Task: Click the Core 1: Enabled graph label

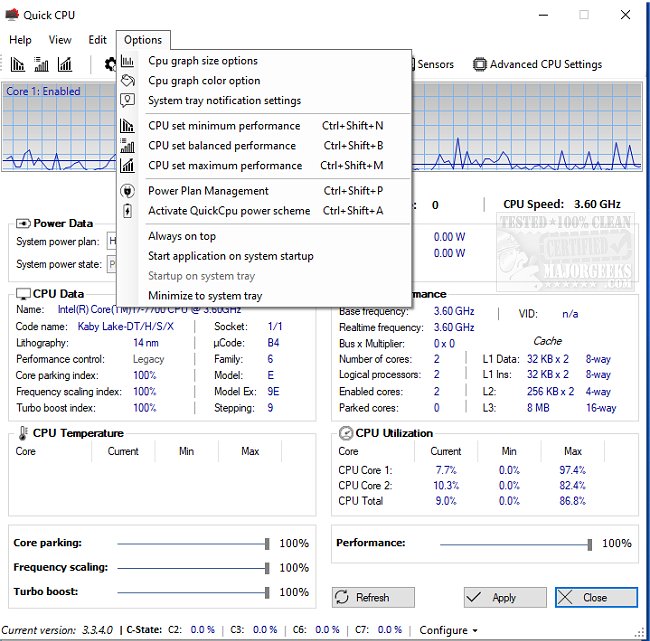Action: click(43, 91)
